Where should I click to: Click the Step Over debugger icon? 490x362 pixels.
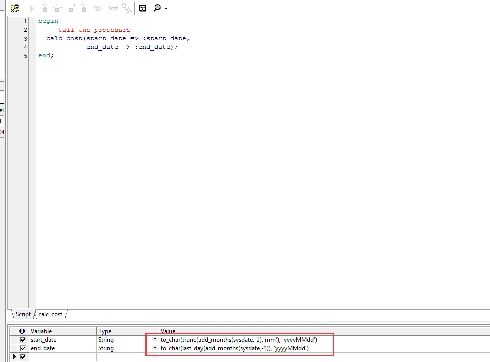pos(58,8)
